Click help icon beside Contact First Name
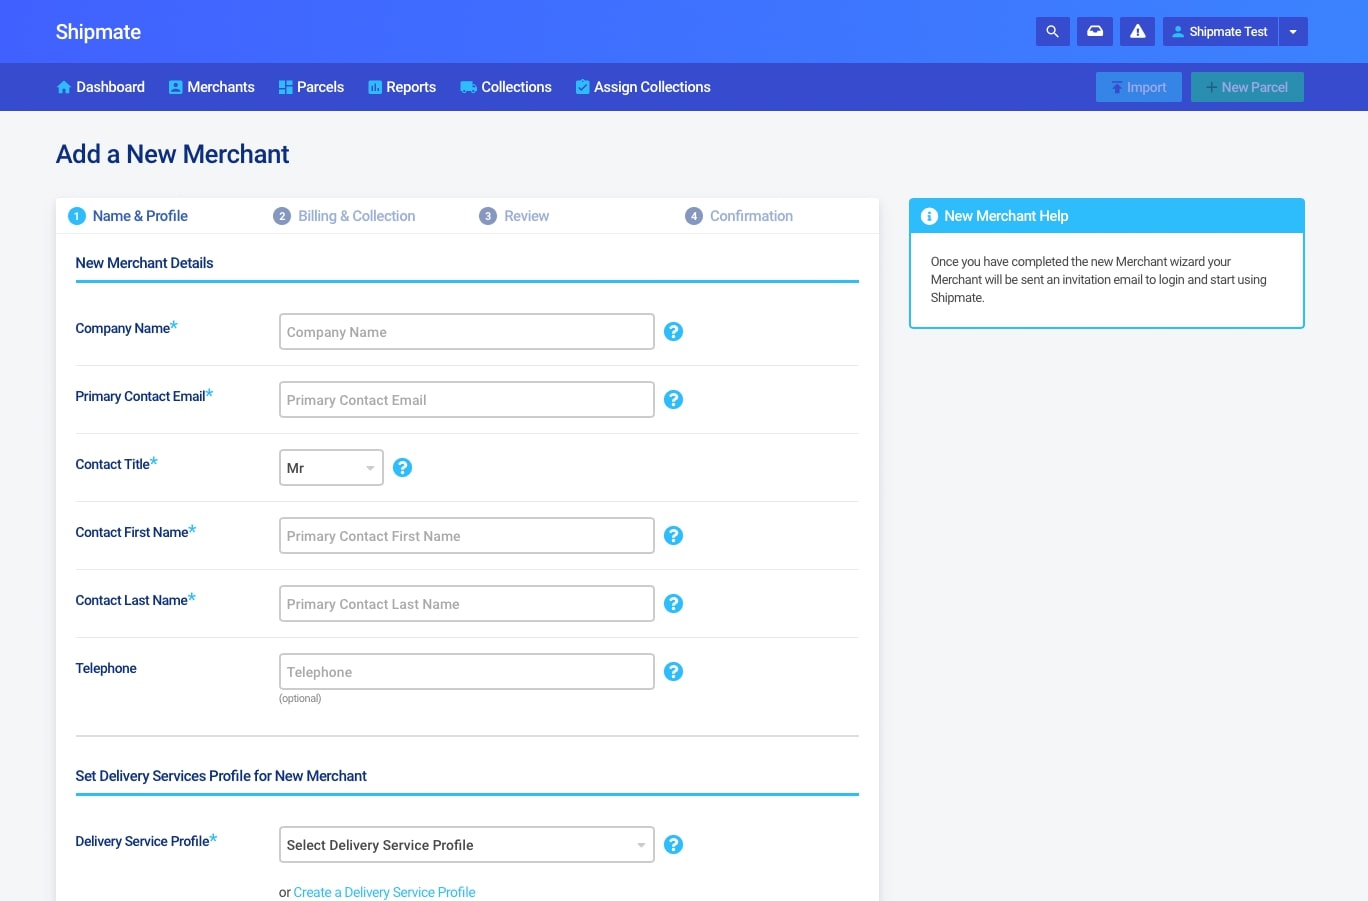This screenshot has width=1368, height=901. point(674,536)
